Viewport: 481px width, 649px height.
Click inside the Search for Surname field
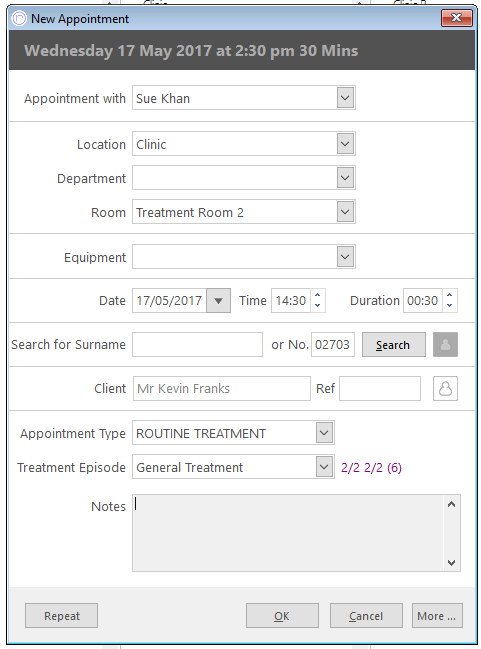[197, 344]
